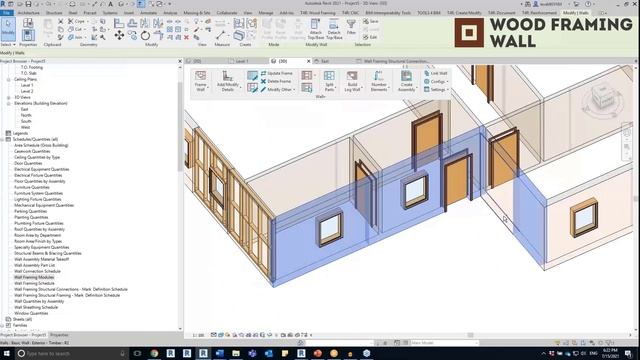Open the Frame Wall tool

pyautogui.click(x=200, y=81)
